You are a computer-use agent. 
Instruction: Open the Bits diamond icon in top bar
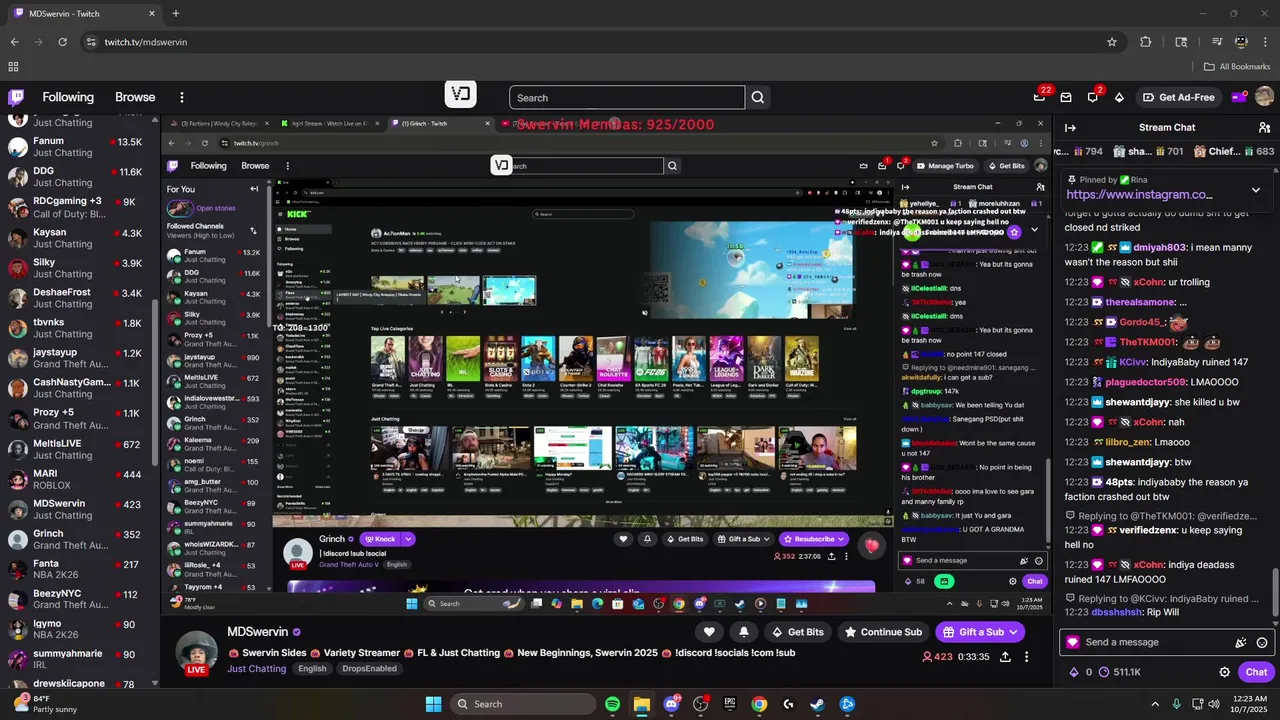(1119, 97)
